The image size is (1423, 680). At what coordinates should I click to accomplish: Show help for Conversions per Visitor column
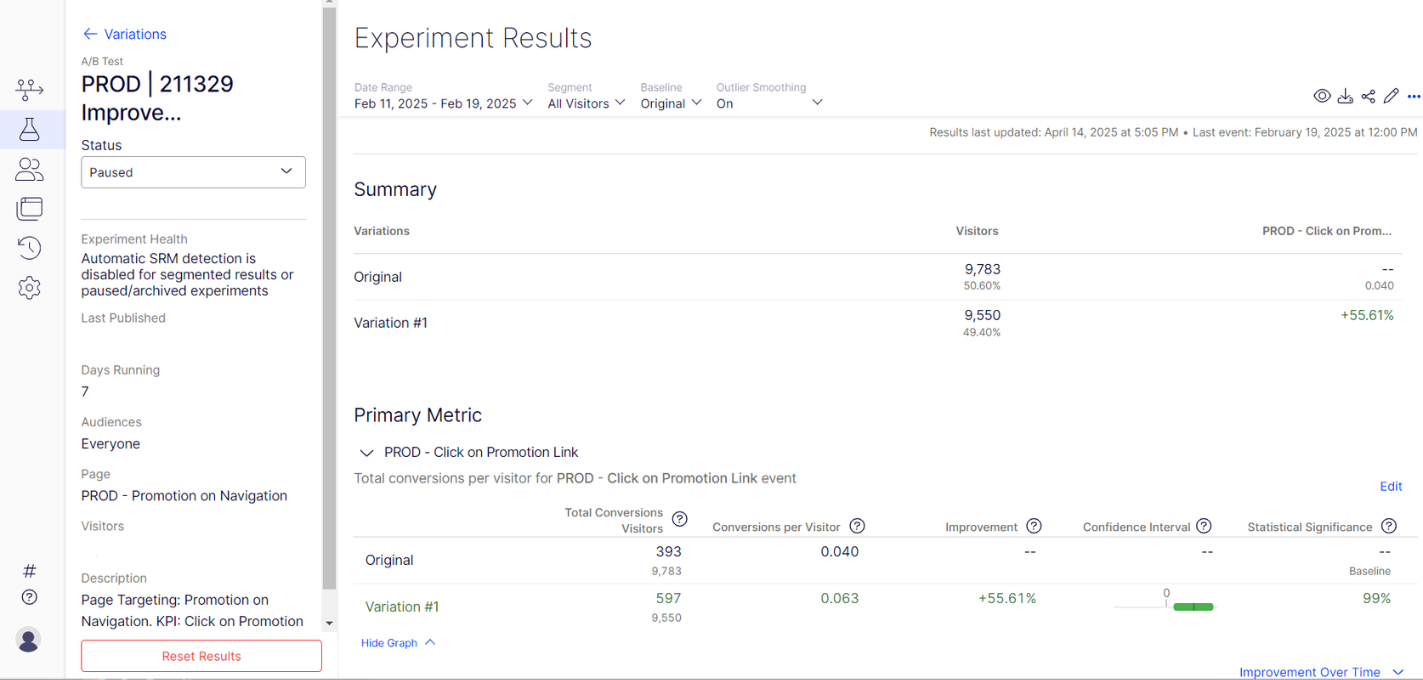(x=857, y=526)
